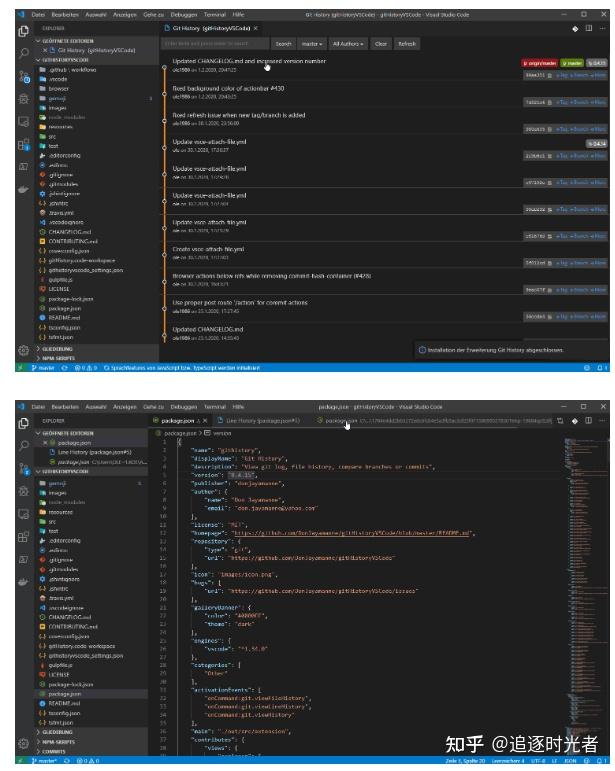Click Git History icon in bottom window toolbar
Screen dimensions: 615x771
(575, 421)
